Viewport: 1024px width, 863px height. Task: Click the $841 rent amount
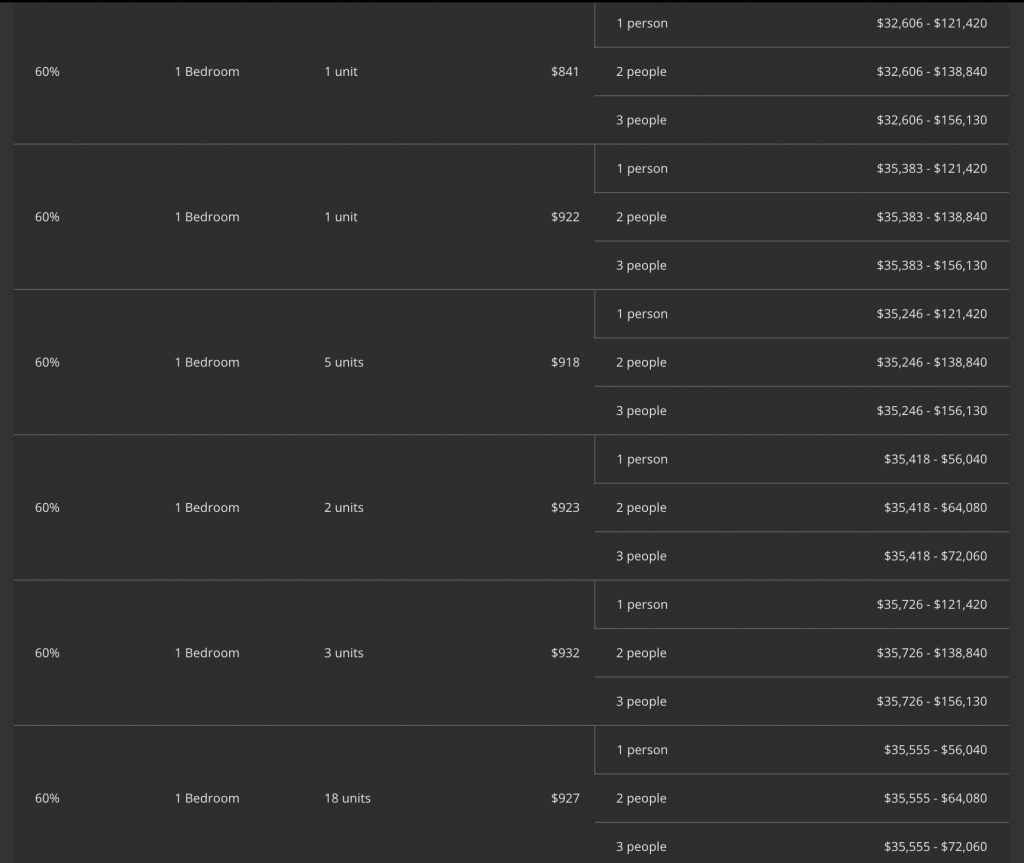564,72
